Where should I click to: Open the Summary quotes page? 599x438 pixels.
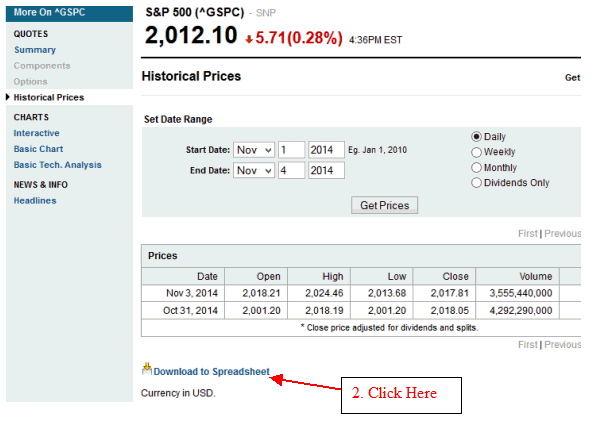click(x=35, y=50)
